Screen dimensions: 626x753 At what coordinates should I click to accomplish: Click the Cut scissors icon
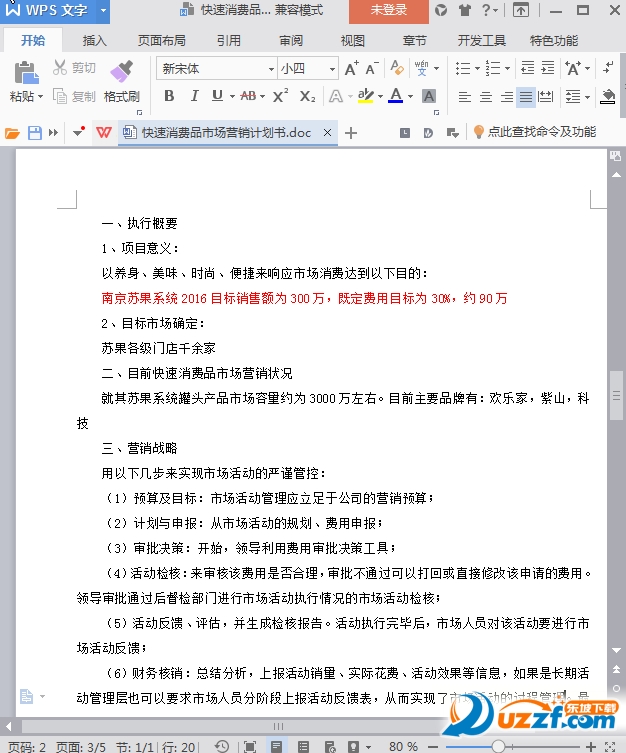click(60, 68)
